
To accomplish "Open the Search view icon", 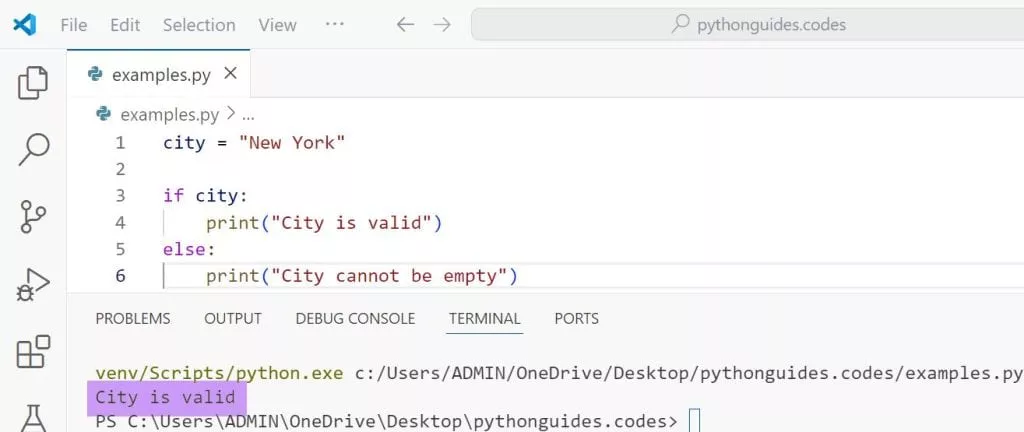I will click(x=33, y=149).
